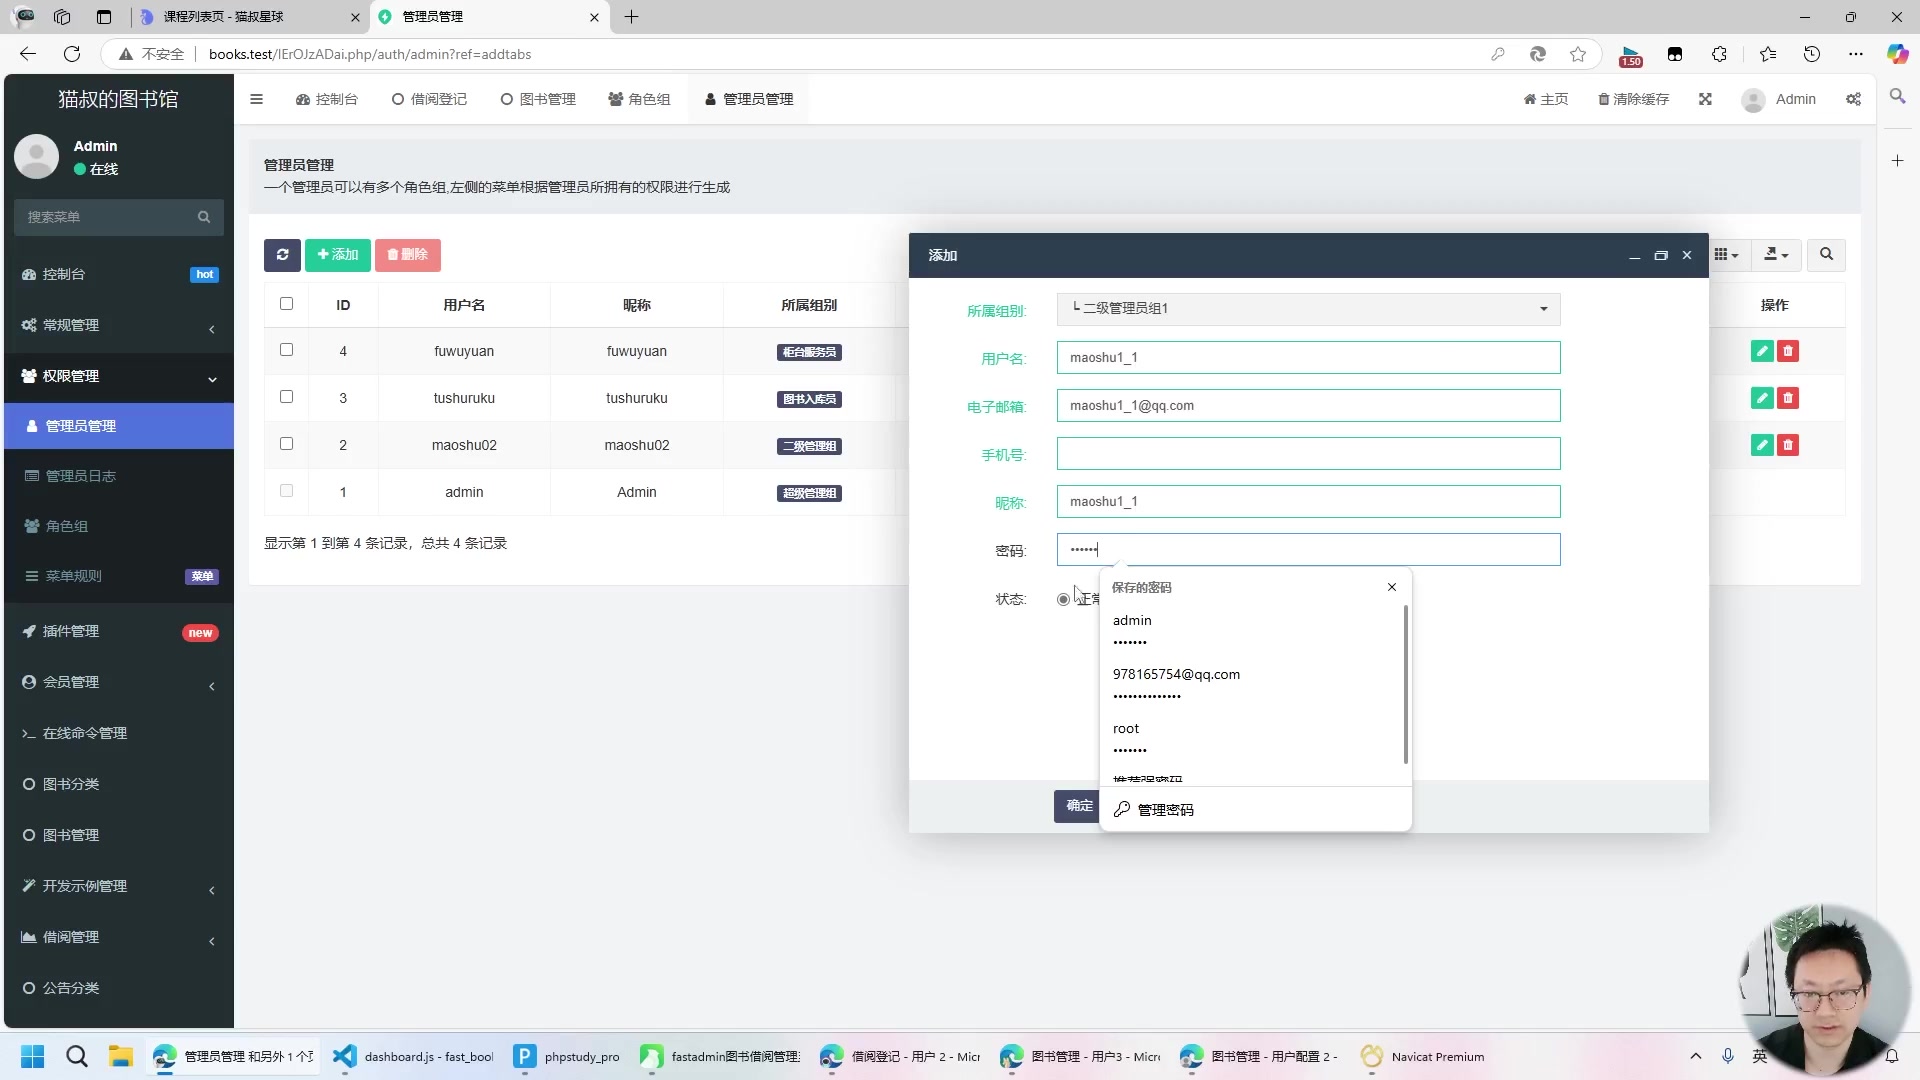Viewport: 1920px width, 1080px height.
Task: Click the 确定 confirm button
Action: (x=1077, y=806)
